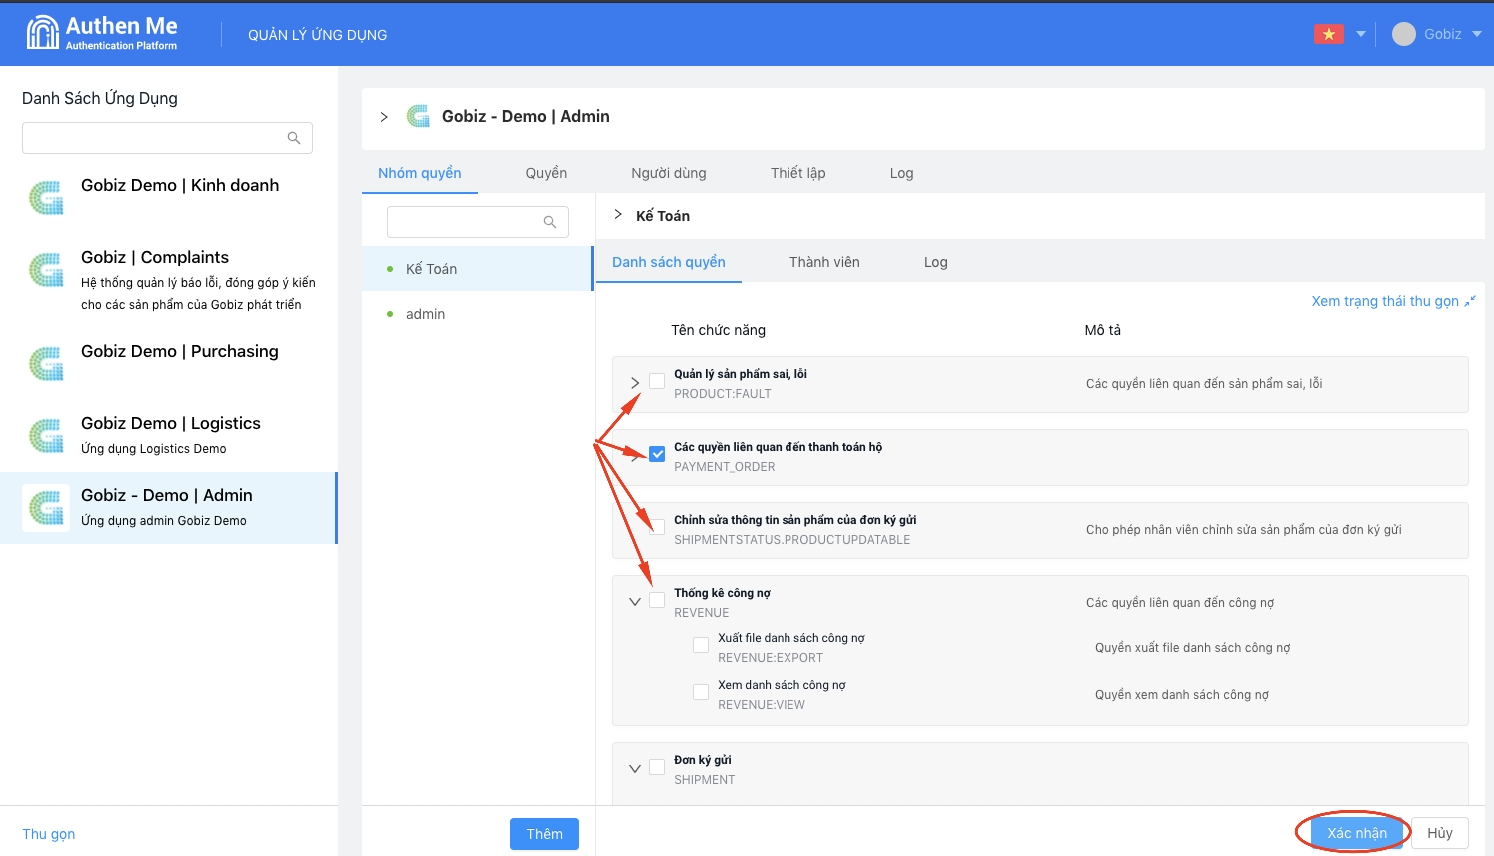Check the Quản lý sản phẩm sai, lỗi checkbox
The image size is (1494, 856).
657,381
